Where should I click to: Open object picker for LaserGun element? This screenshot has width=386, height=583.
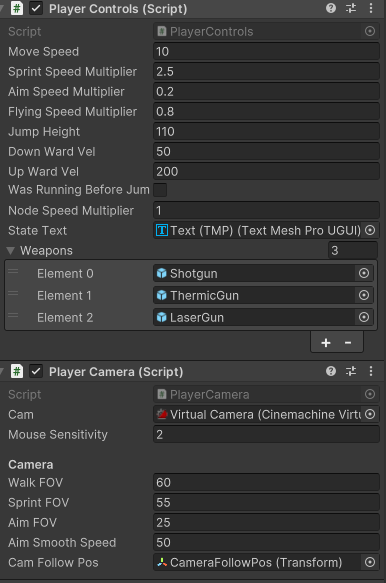pyautogui.click(x=364, y=317)
